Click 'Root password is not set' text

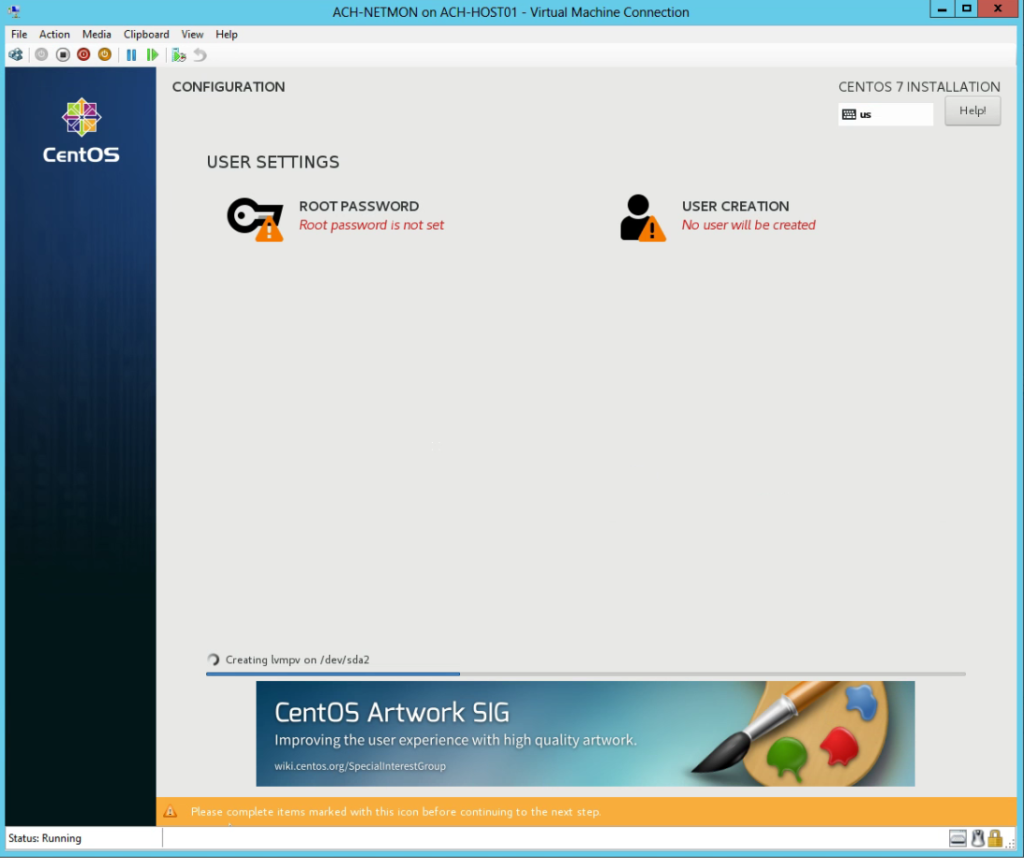(371, 225)
